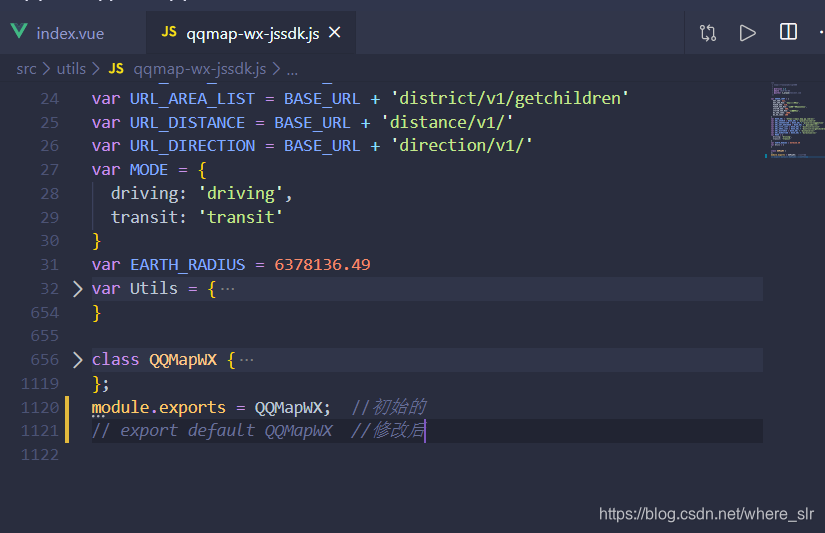
Task: Click module.exports on line 1120
Action: (158, 408)
